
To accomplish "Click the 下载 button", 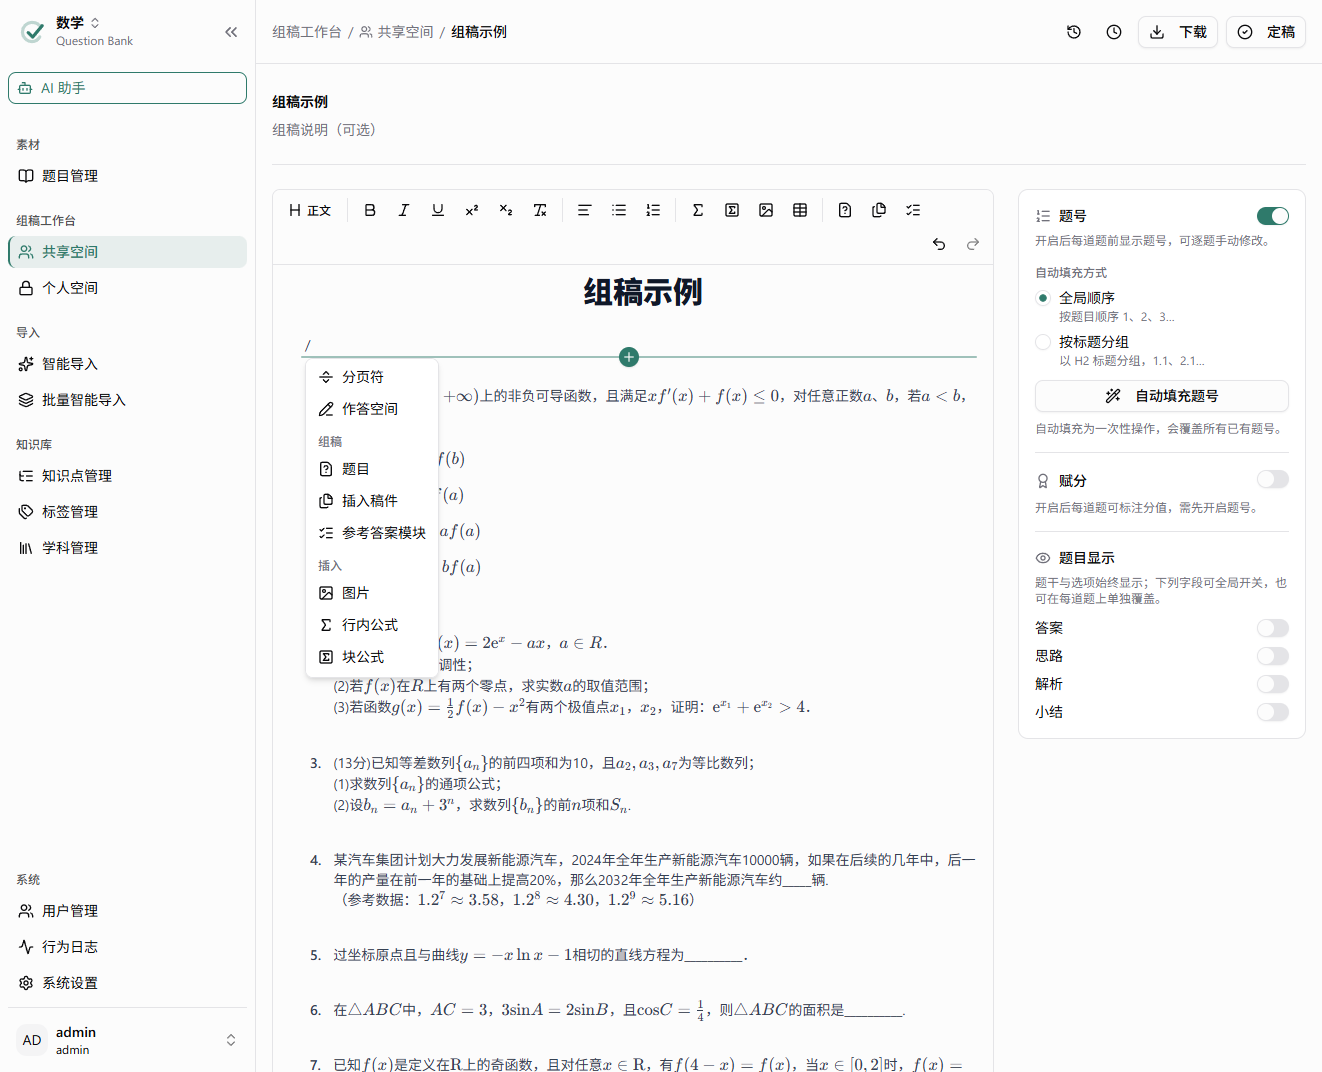I will 1178,32.
